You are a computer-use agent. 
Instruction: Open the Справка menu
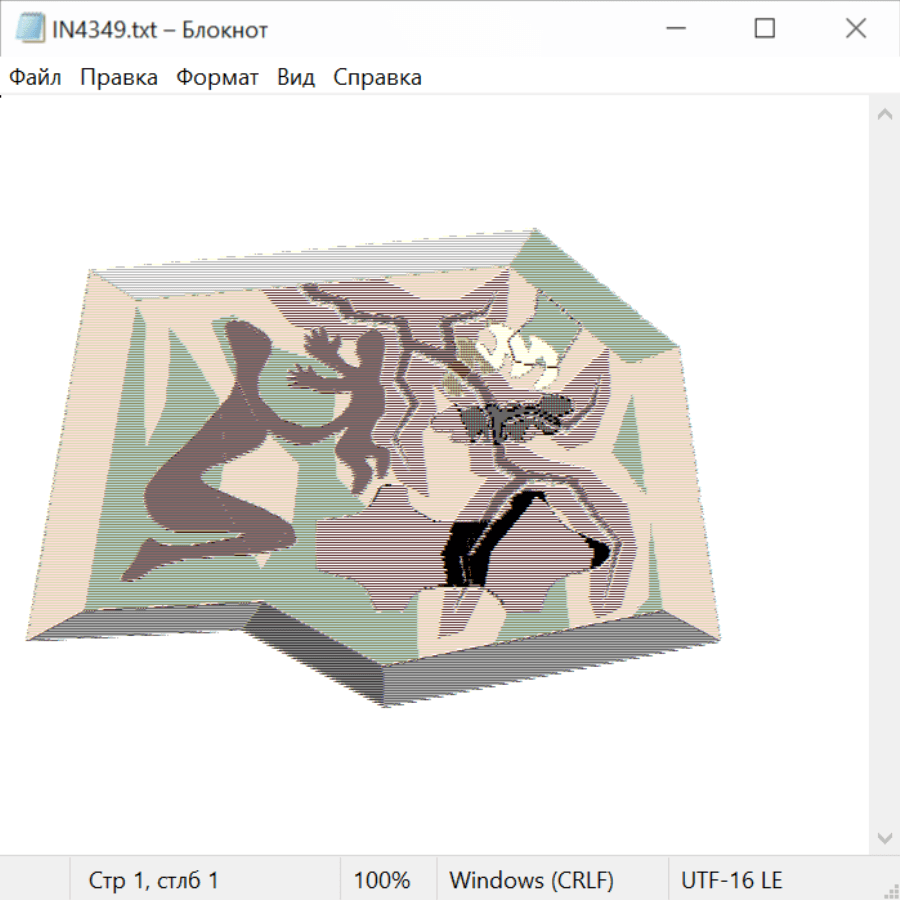coord(377,77)
